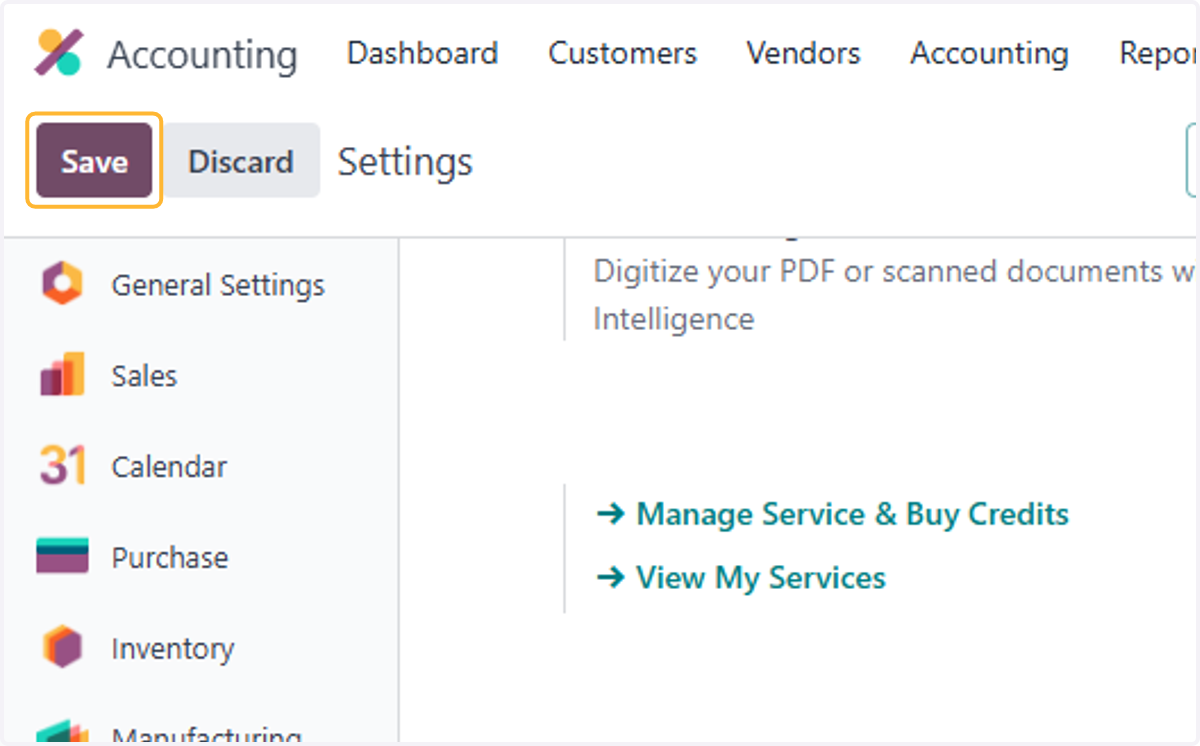Click the Sales bar chart icon
The image size is (1200, 746).
pos(62,375)
